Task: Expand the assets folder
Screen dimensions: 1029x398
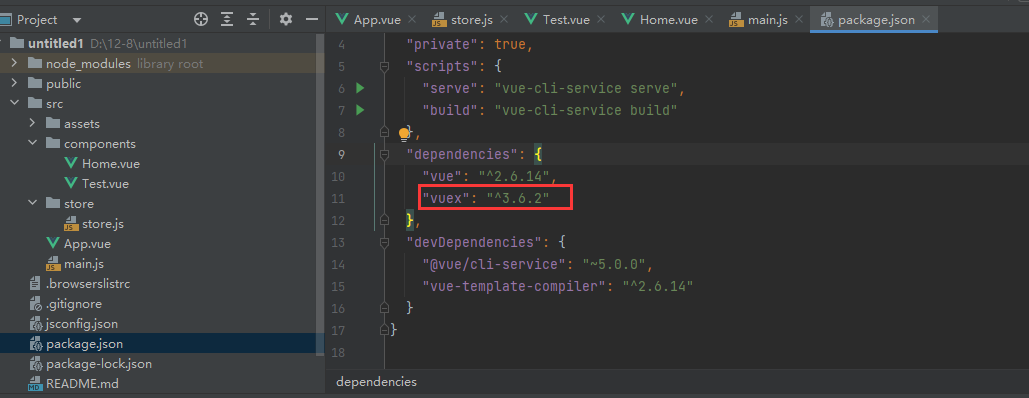Action: click(x=33, y=123)
